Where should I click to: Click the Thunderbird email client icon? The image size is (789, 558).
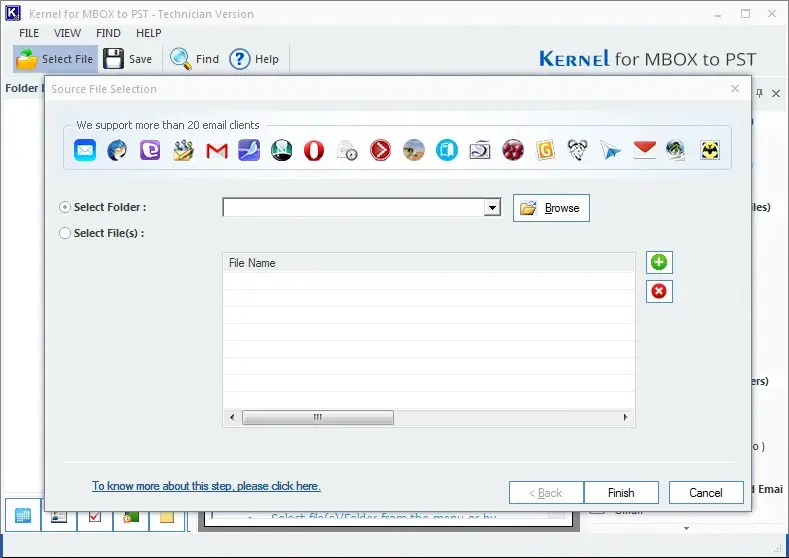[x=117, y=150]
